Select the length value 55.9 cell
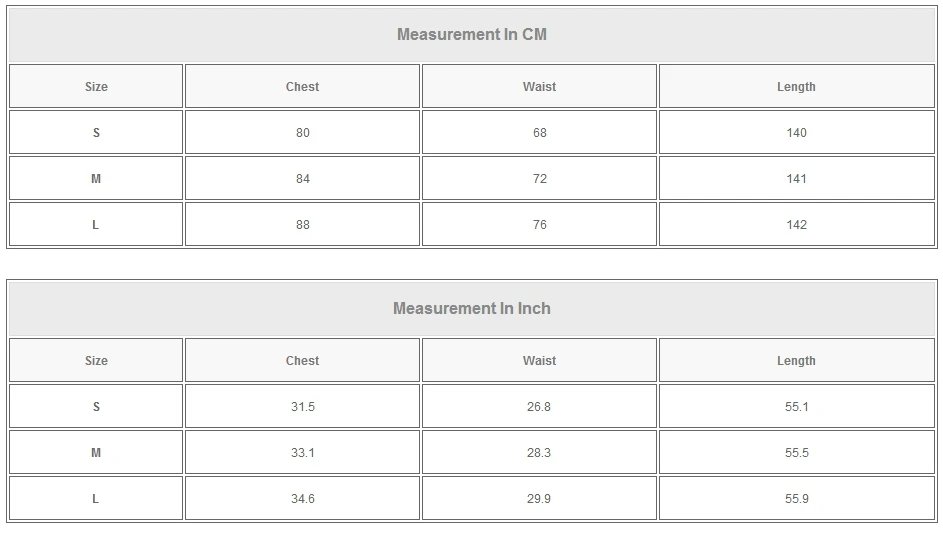The width and height of the screenshot is (943, 537). click(796, 499)
